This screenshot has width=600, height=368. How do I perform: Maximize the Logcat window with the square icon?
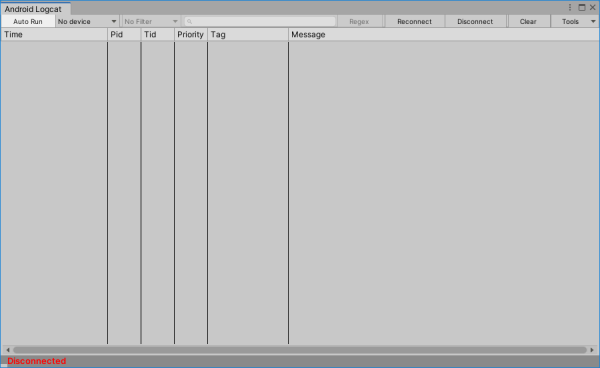click(582, 8)
